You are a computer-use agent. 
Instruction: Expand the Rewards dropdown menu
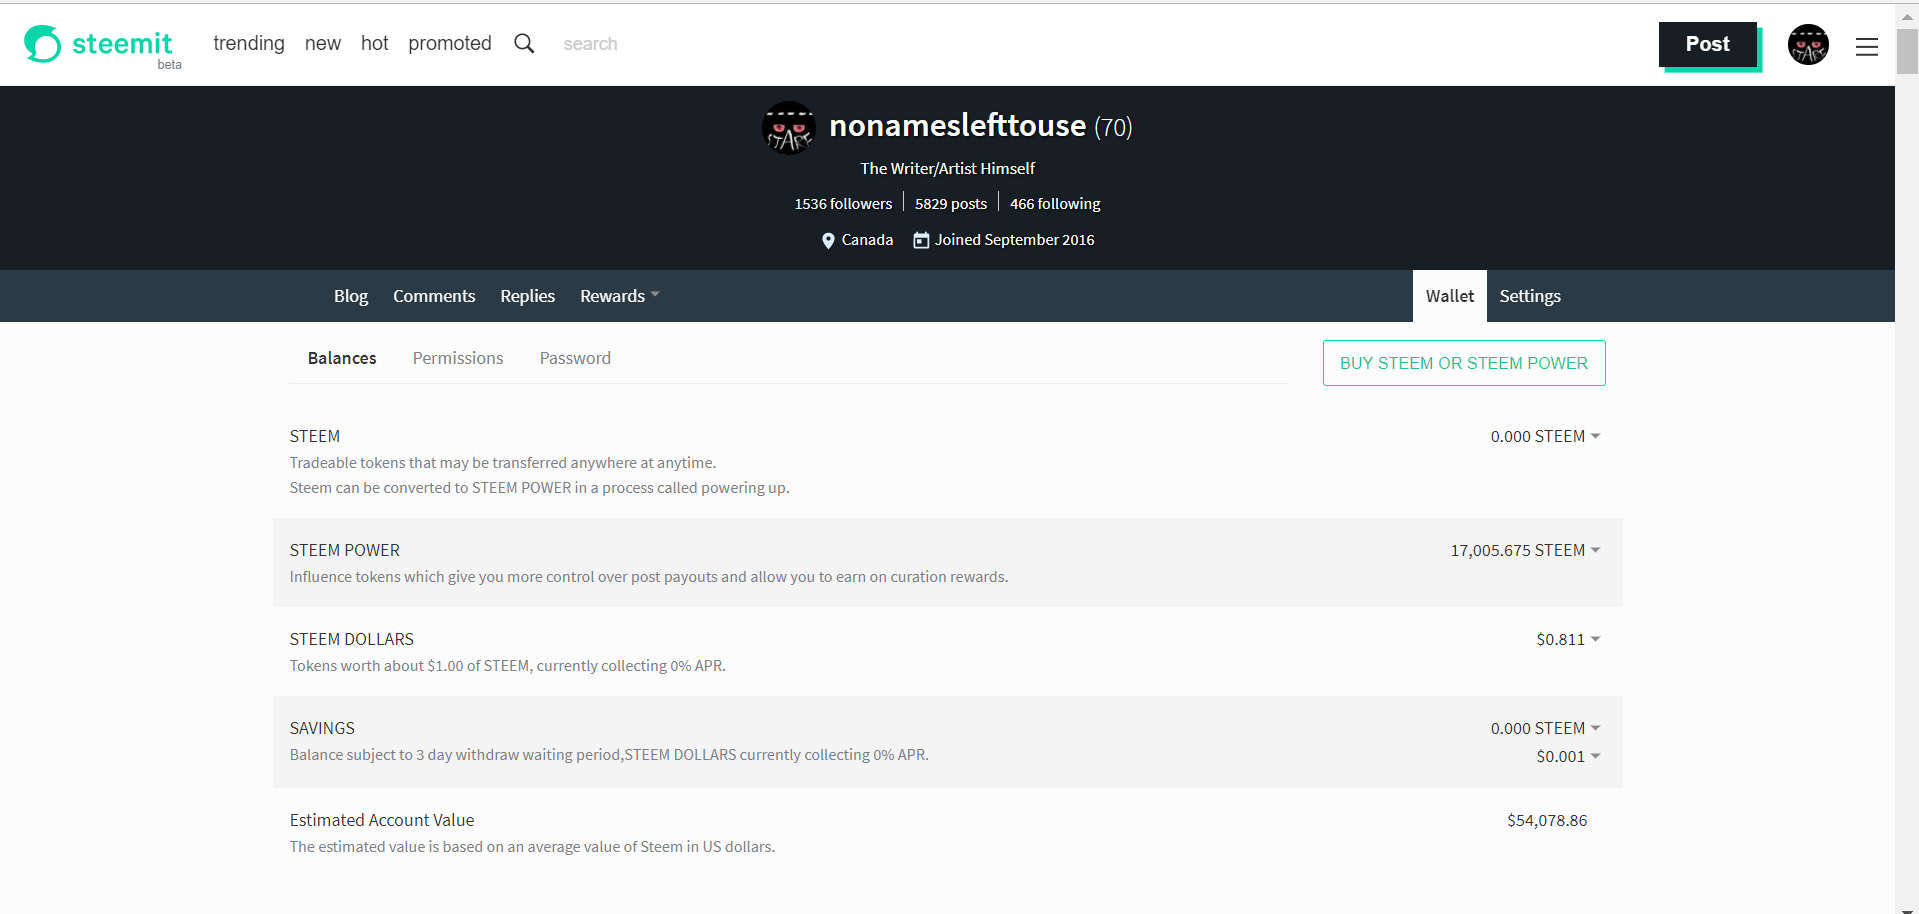[x=620, y=296]
